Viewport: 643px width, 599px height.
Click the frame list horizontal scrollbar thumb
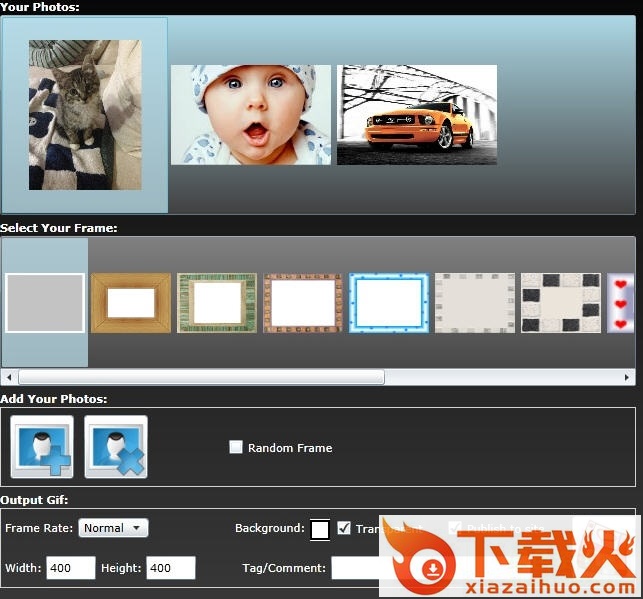tap(201, 377)
